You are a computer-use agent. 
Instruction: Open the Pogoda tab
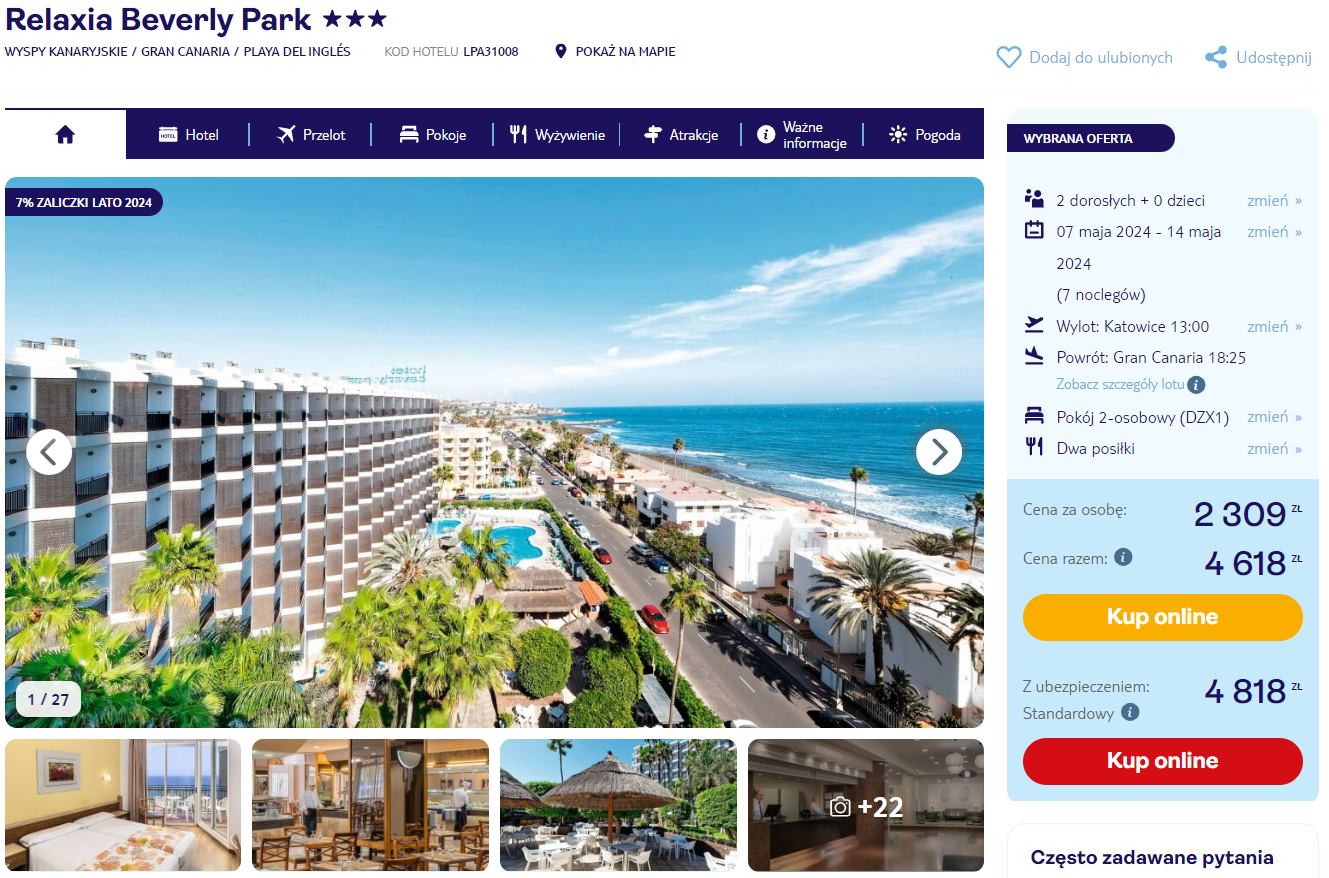point(924,135)
